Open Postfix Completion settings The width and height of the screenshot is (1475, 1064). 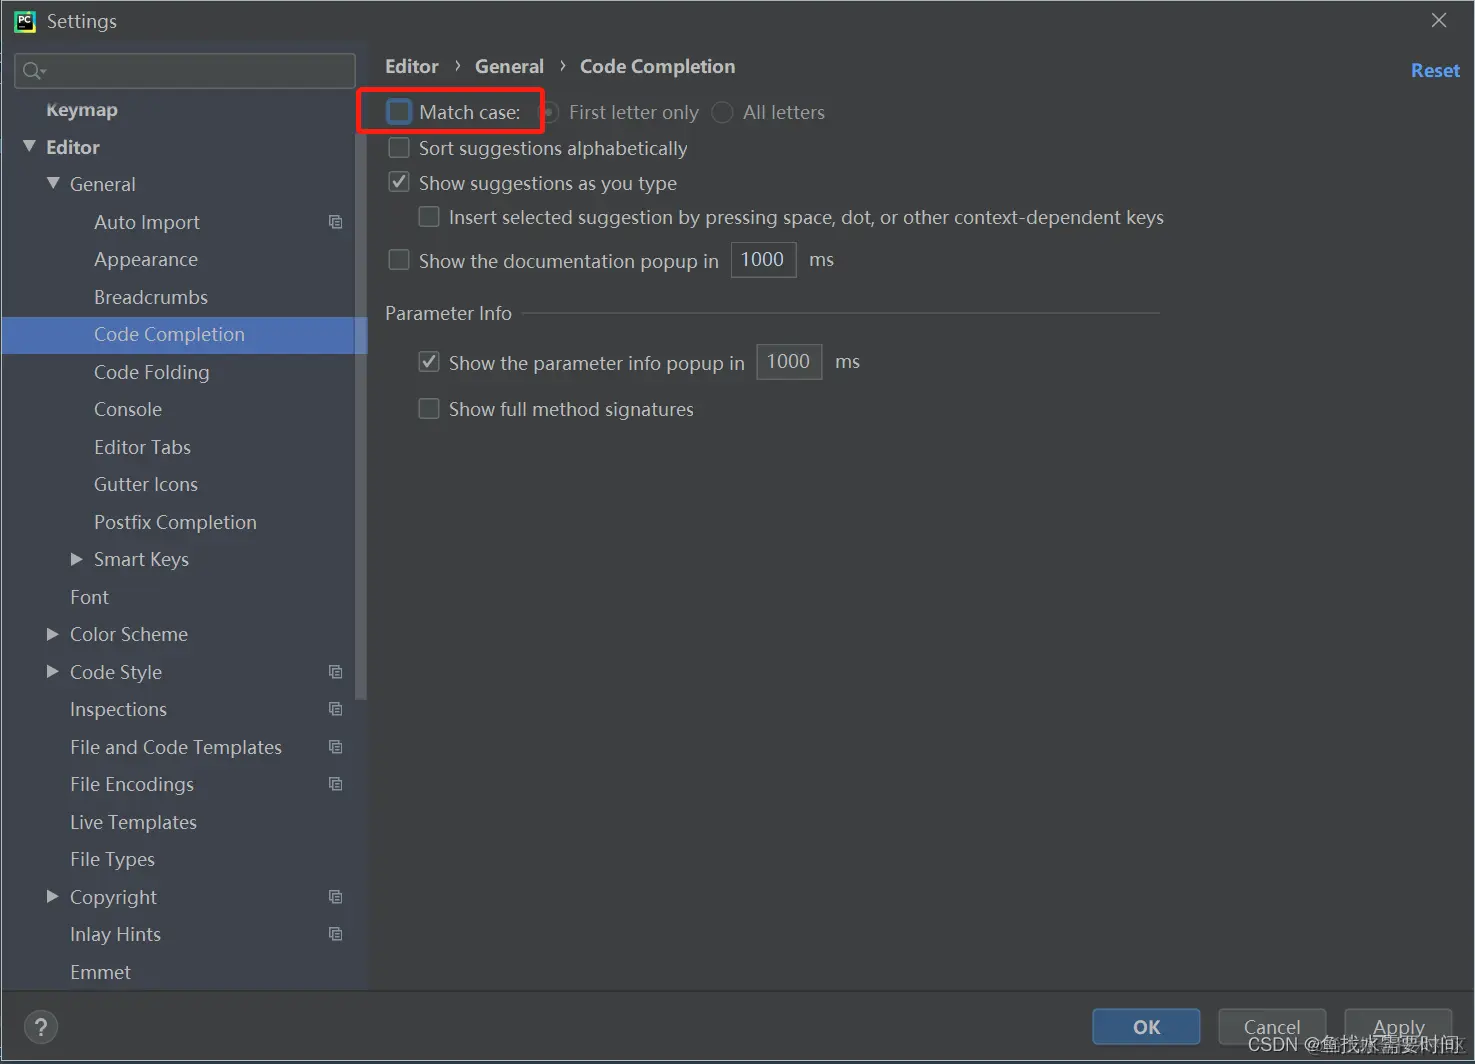point(175,522)
